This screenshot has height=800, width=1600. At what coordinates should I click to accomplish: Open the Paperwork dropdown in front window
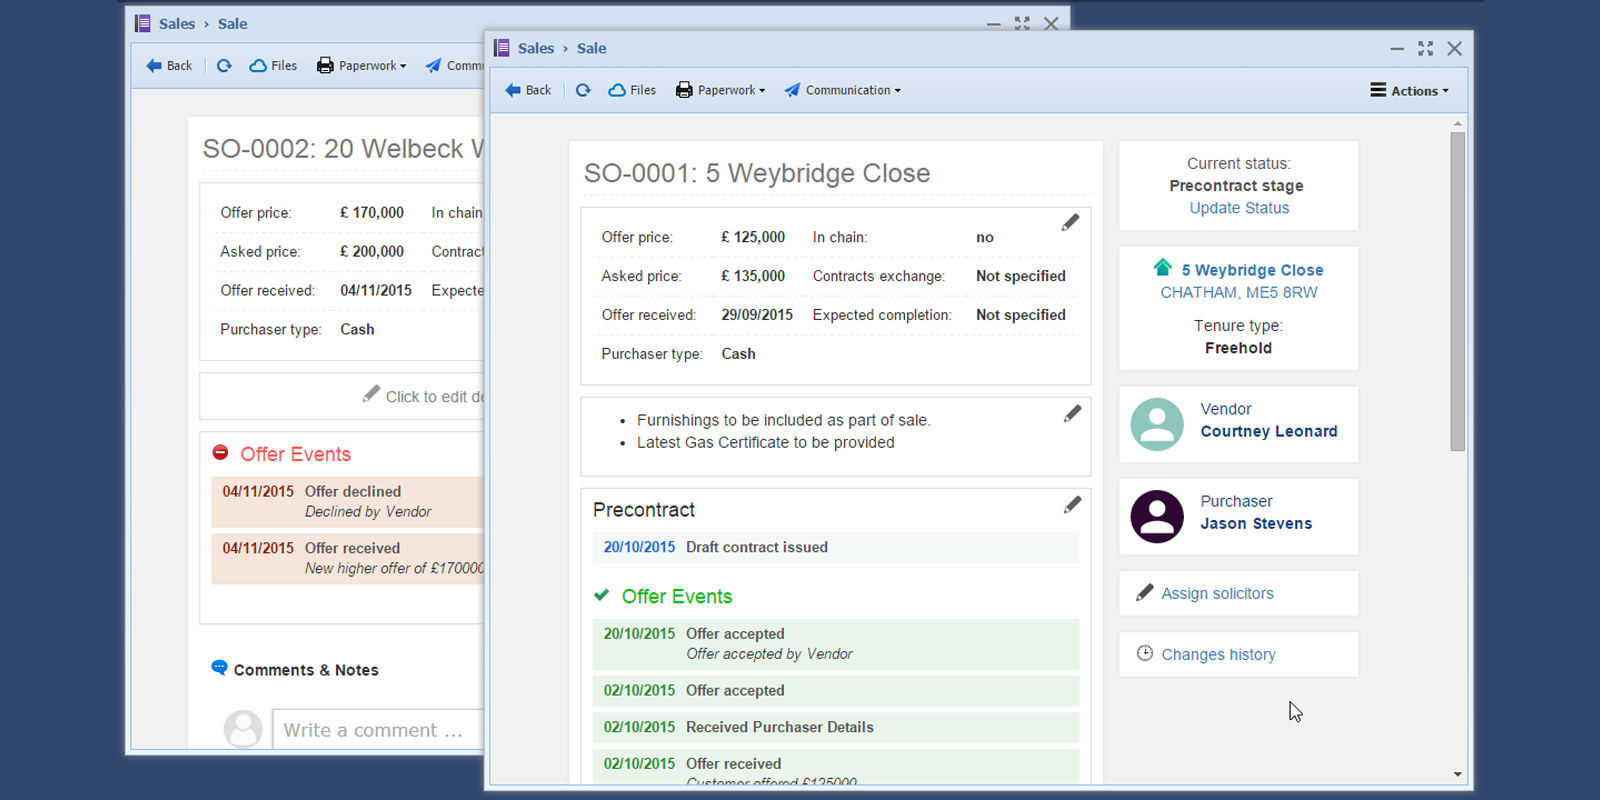[721, 90]
